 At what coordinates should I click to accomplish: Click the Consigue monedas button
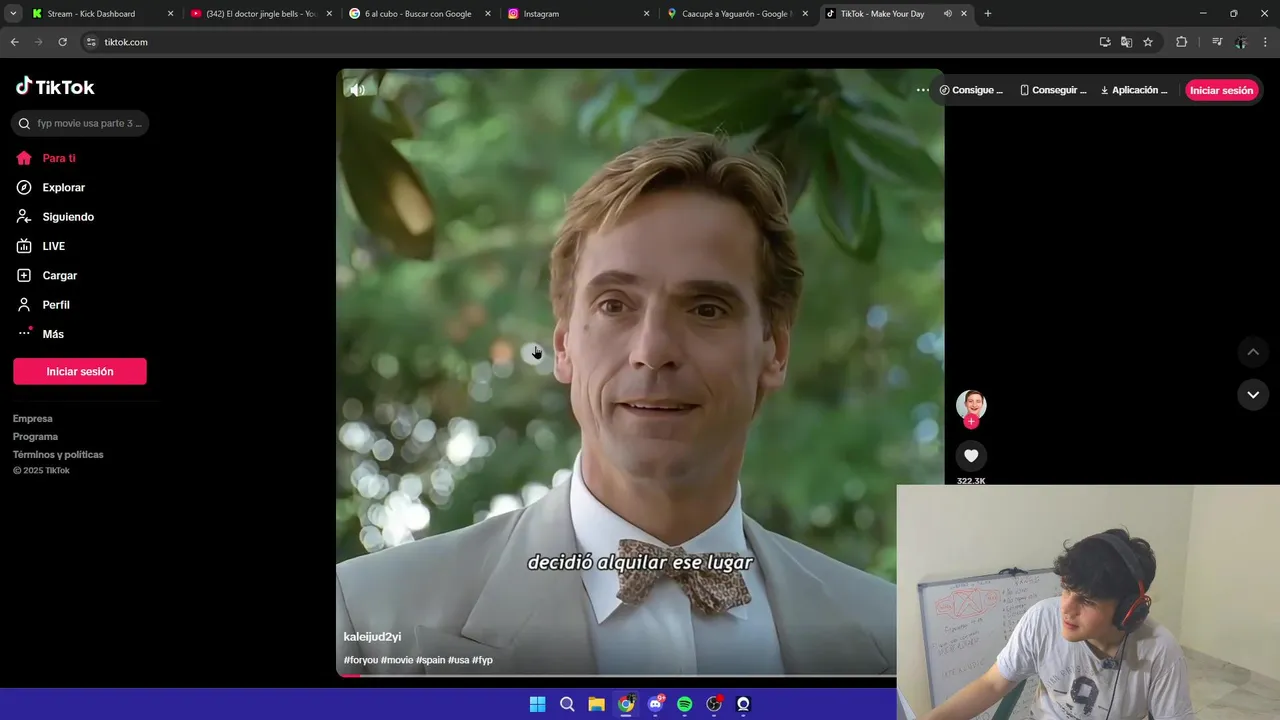[971, 90]
